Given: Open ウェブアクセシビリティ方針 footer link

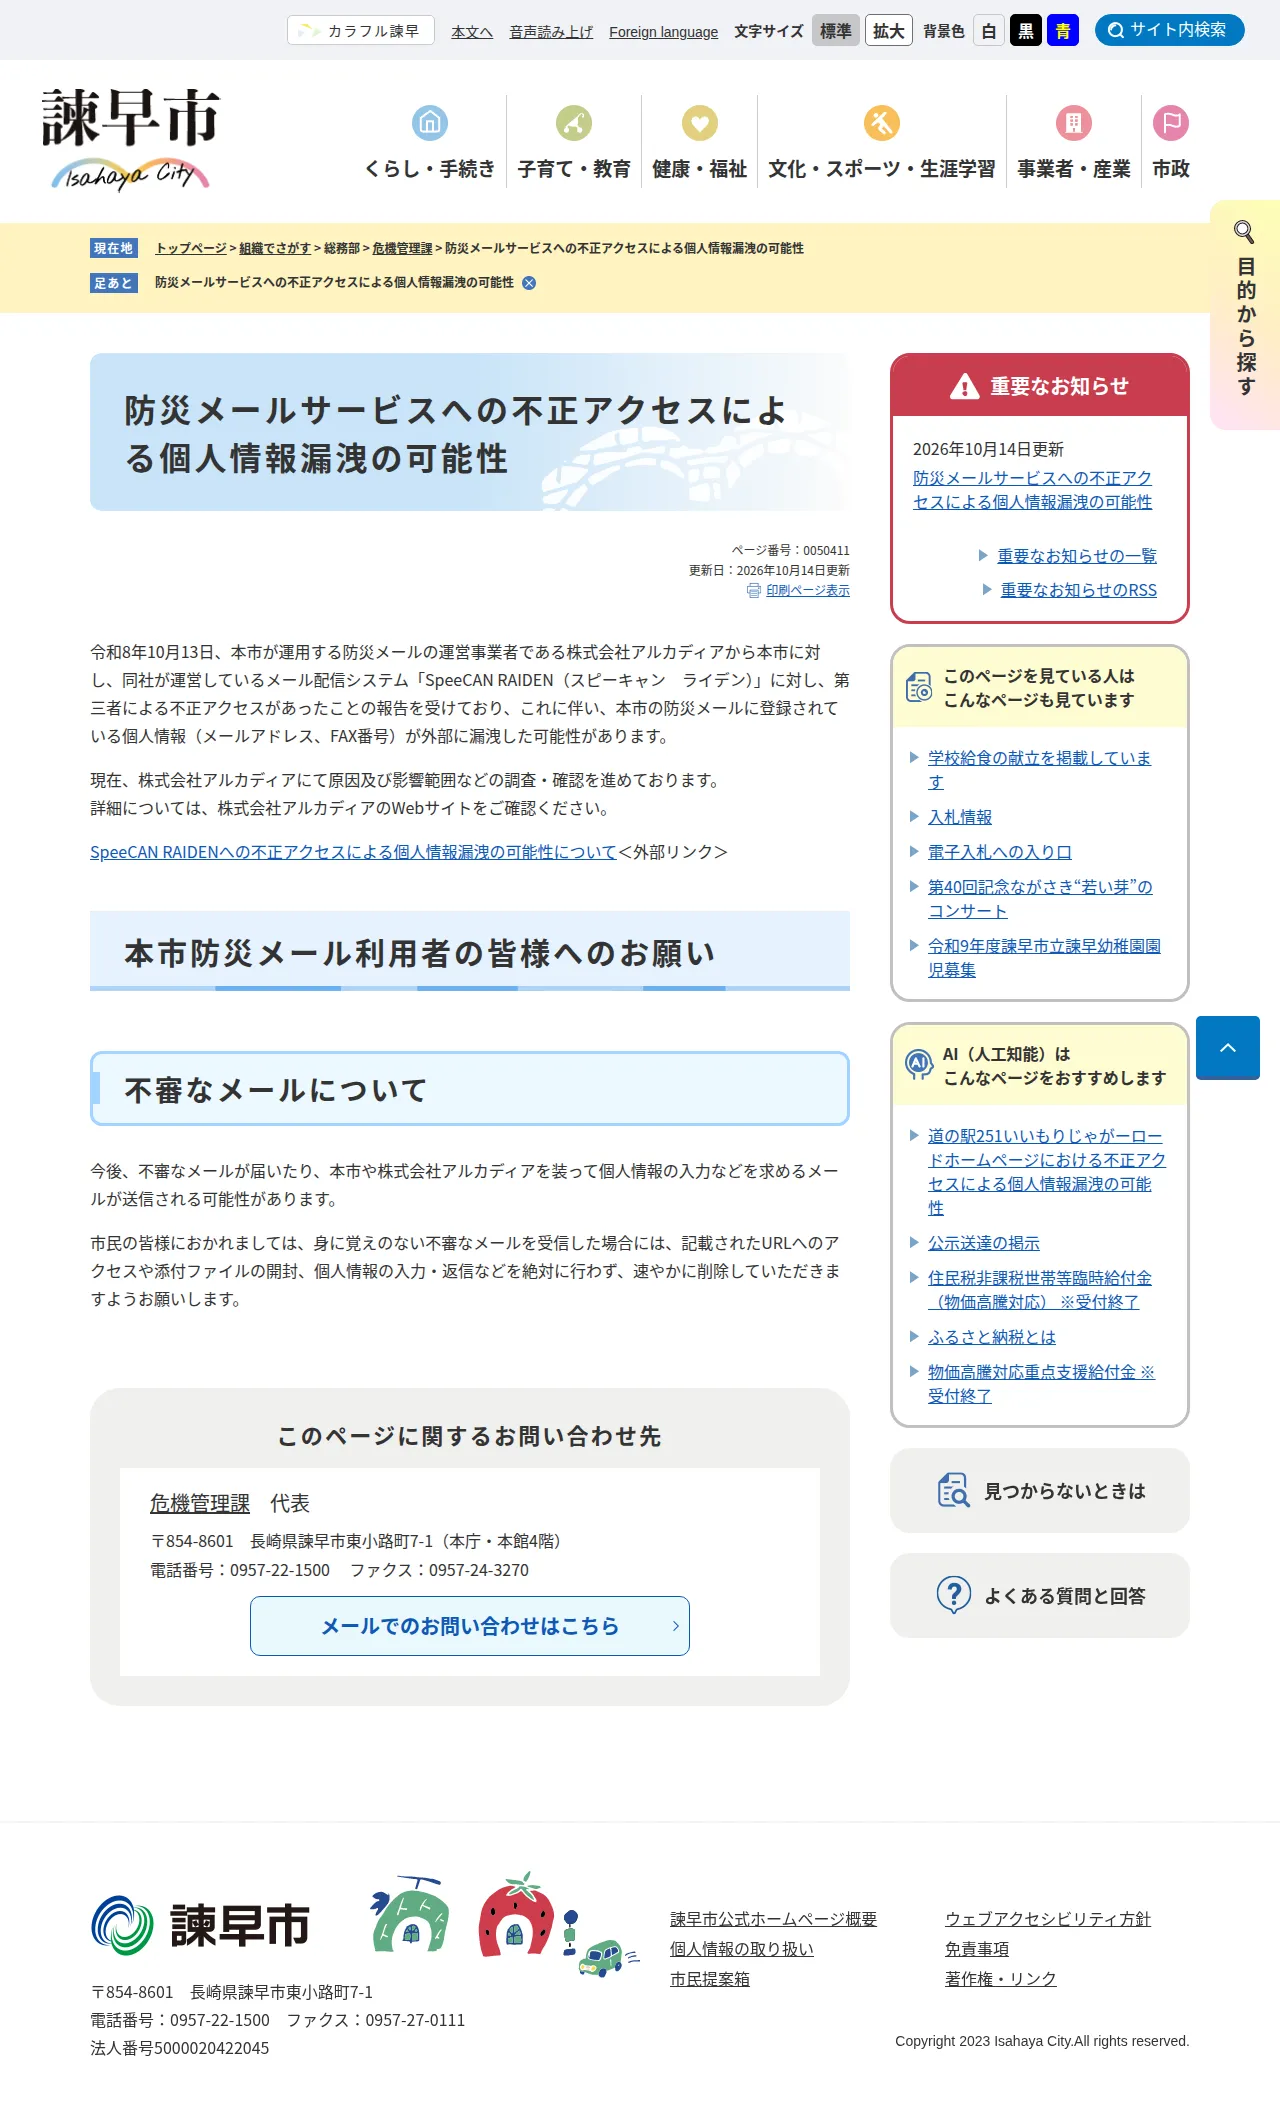Looking at the screenshot, I should point(1048,1919).
